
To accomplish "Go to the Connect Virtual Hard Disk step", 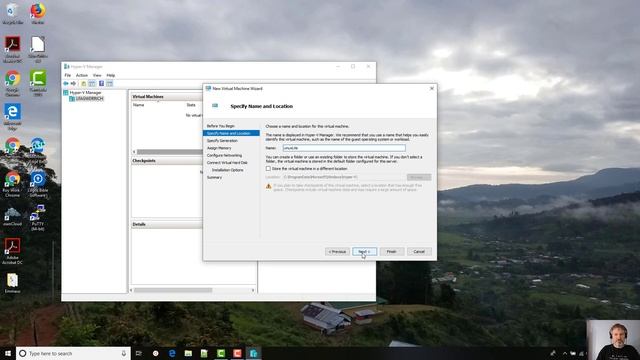I will (227, 163).
